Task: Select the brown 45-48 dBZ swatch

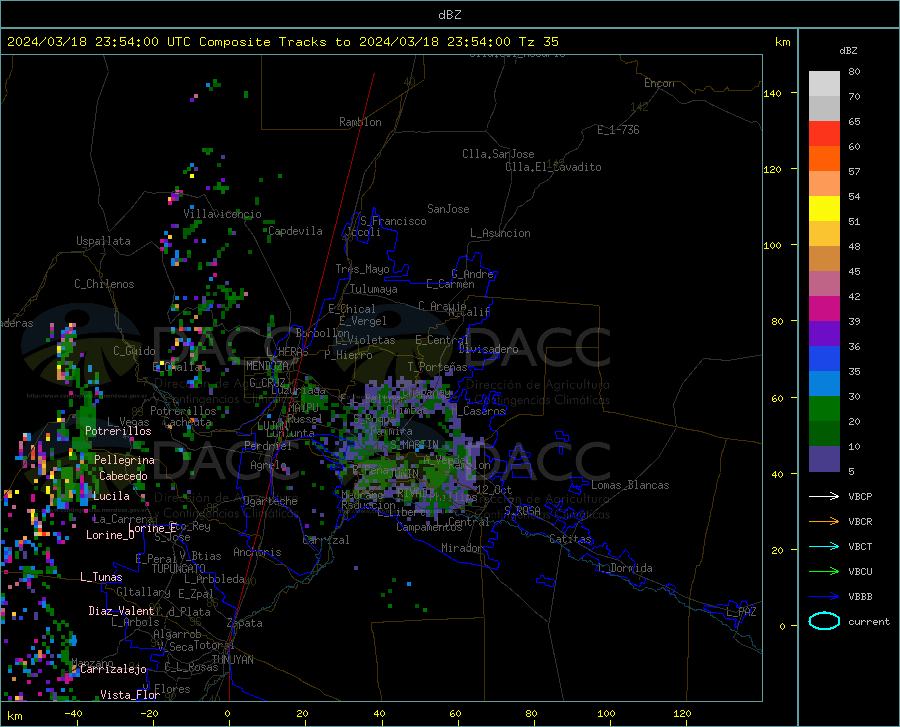Action: (x=824, y=259)
